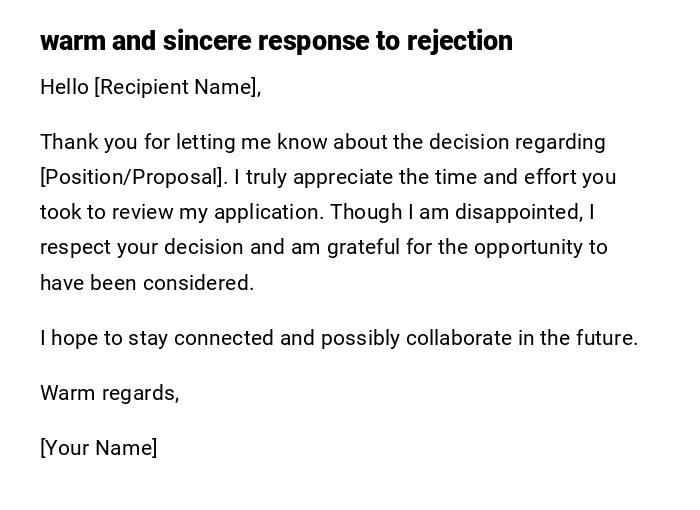Click the word "rejection" in the title
700x510 pixels.
[x=468, y=41]
